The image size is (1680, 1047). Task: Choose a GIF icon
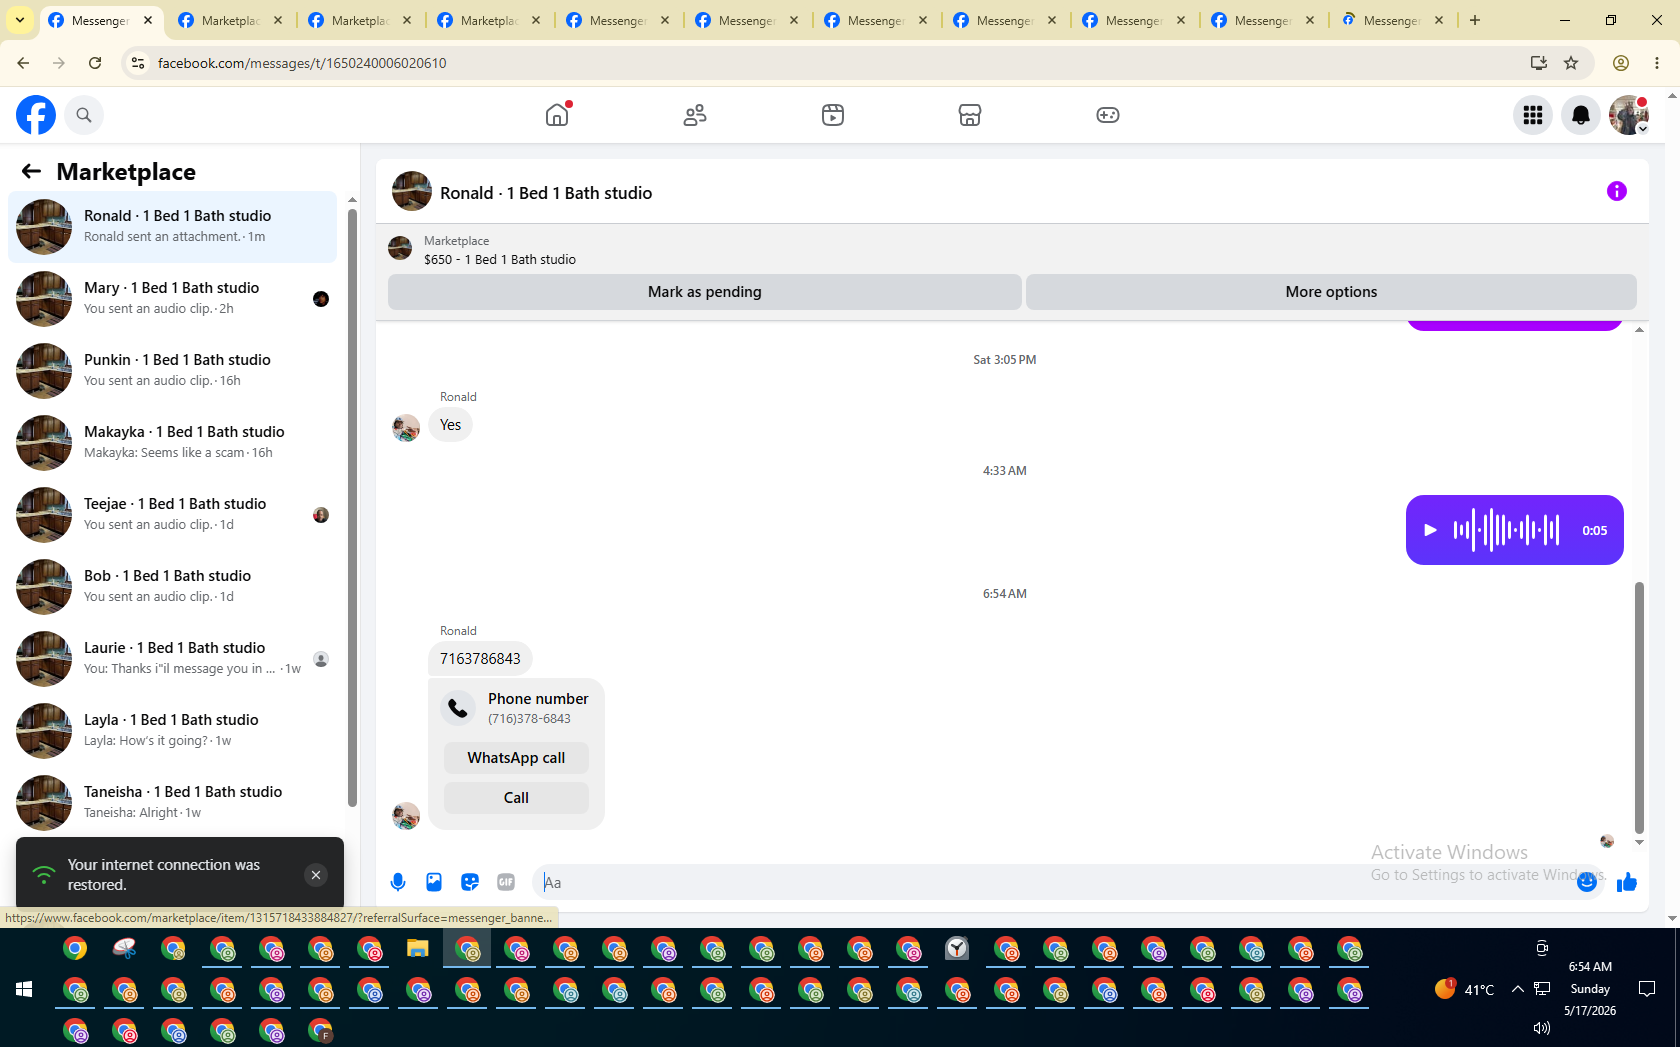tap(506, 882)
